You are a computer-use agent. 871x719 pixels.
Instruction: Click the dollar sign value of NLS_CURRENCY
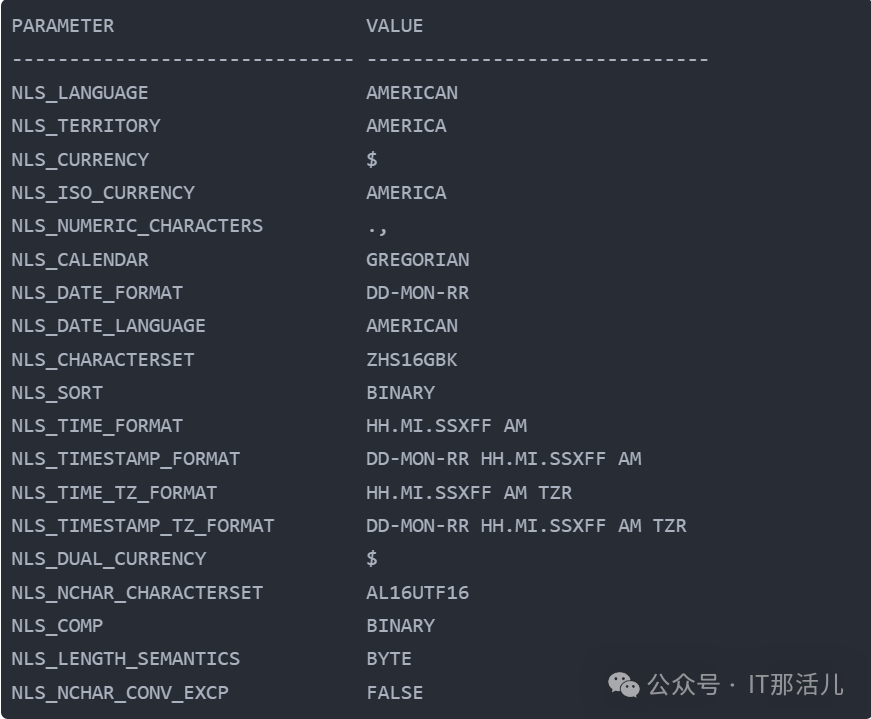click(x=372, y=159)
